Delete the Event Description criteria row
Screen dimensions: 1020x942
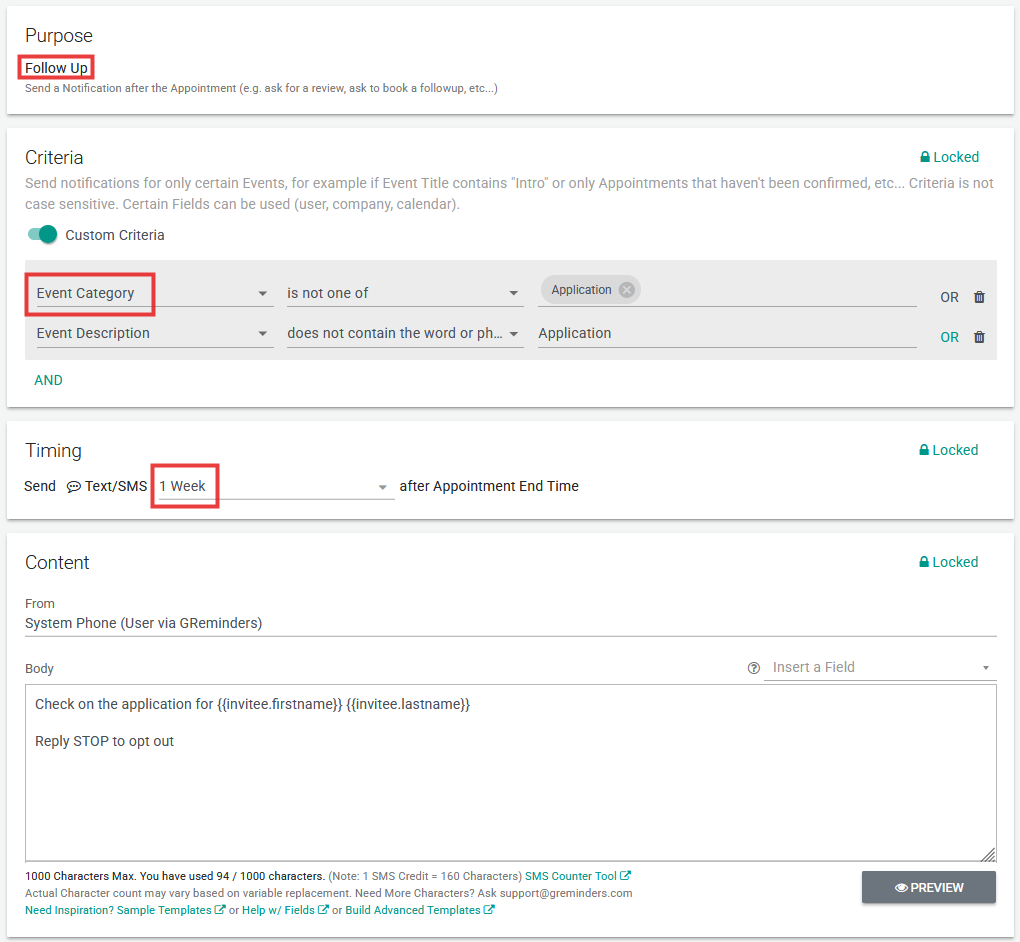(979, 337)
